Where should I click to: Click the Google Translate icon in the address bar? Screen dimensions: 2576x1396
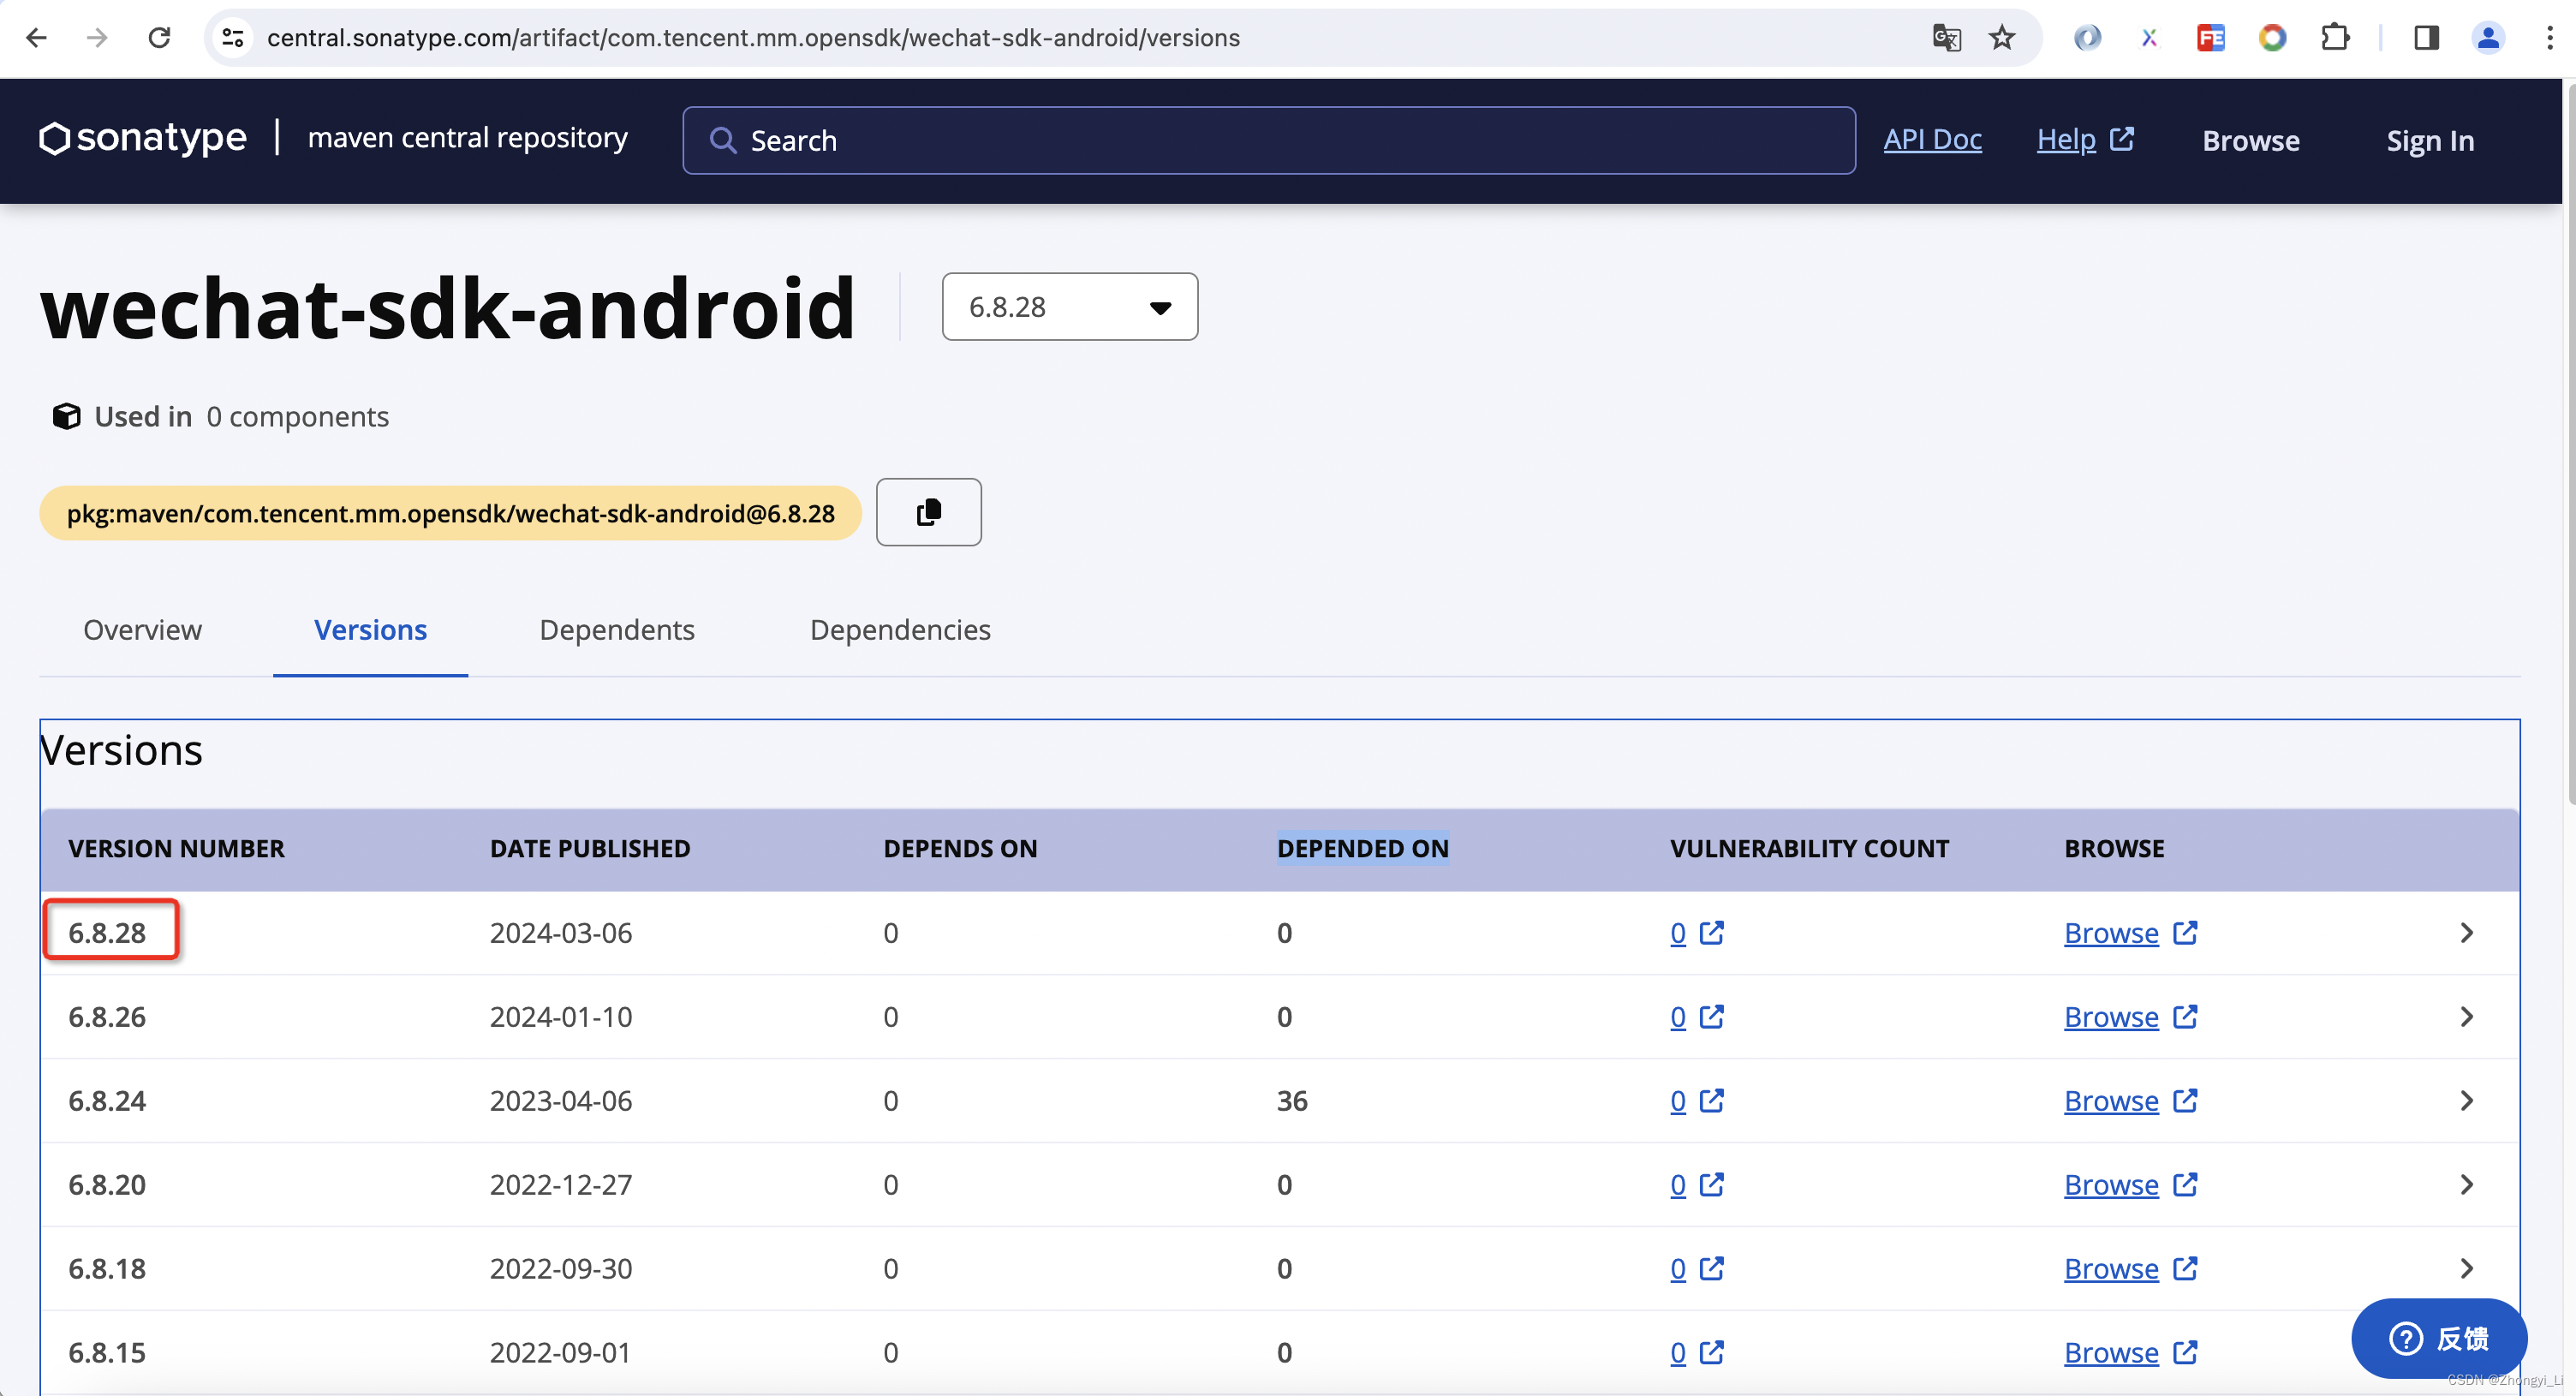pyautogui.click(x=1946, y=38)
